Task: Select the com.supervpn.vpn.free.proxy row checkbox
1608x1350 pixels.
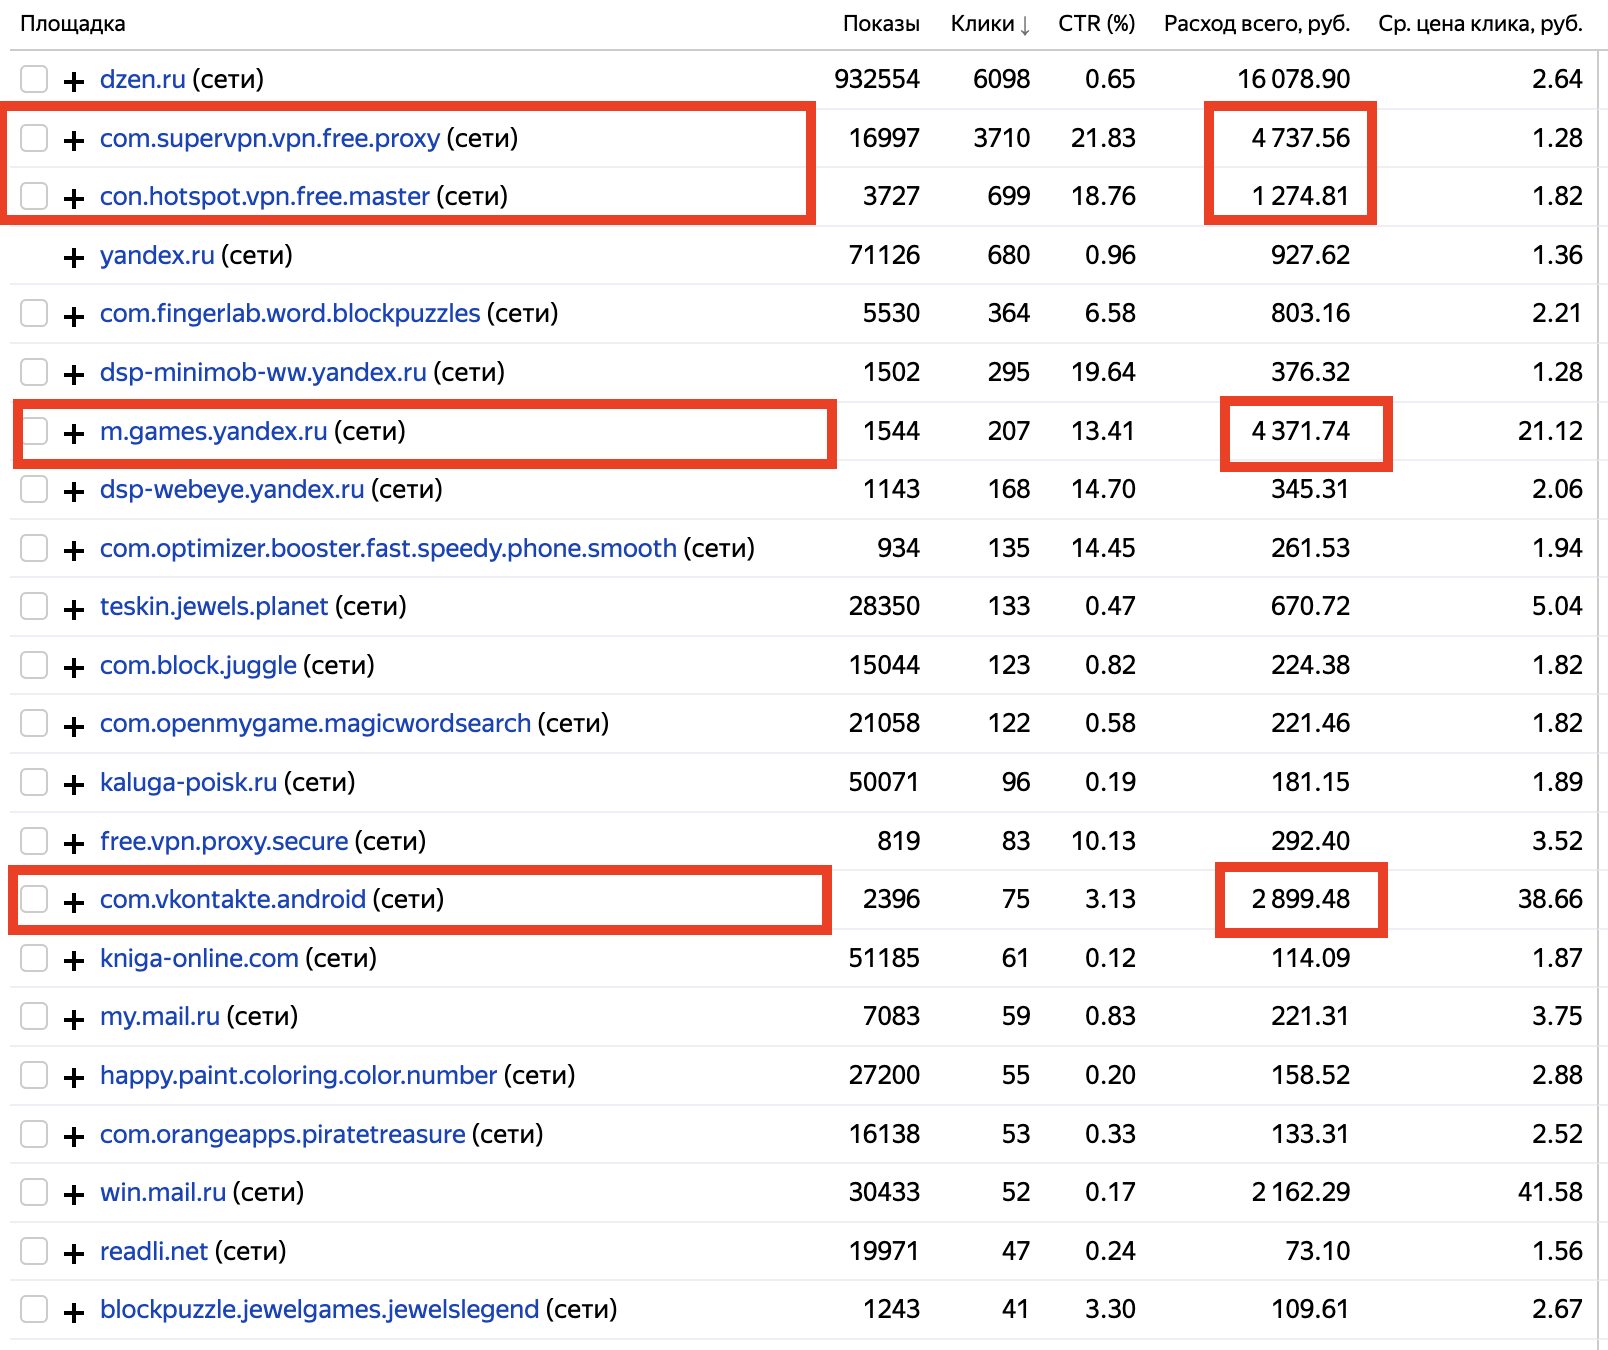Action: (x=34, y=138)
